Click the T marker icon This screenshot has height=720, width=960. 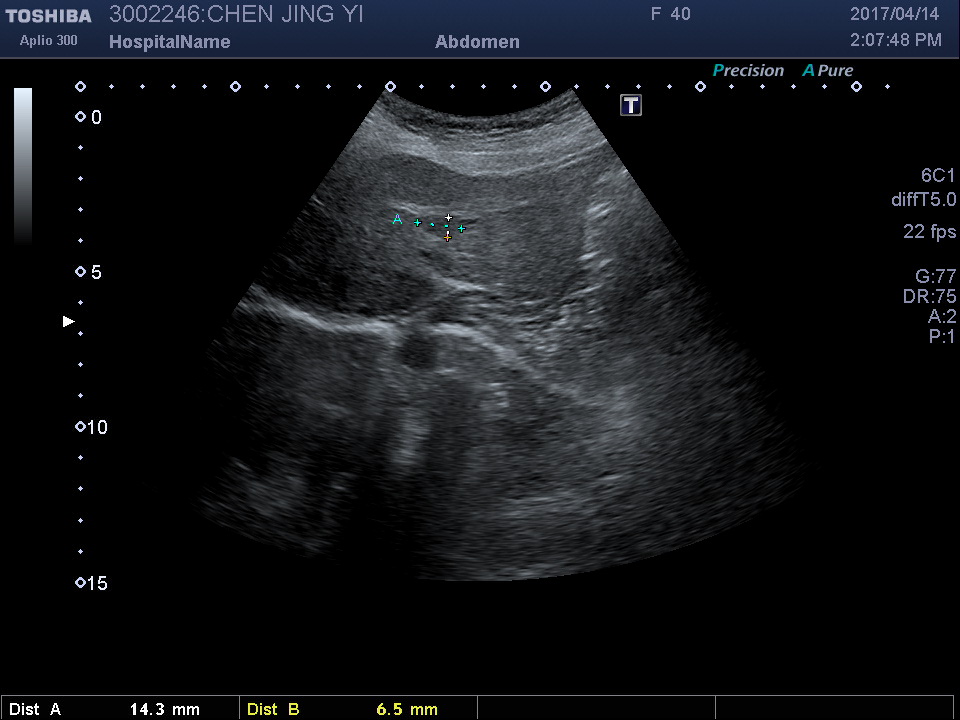(x=631, y=105)
